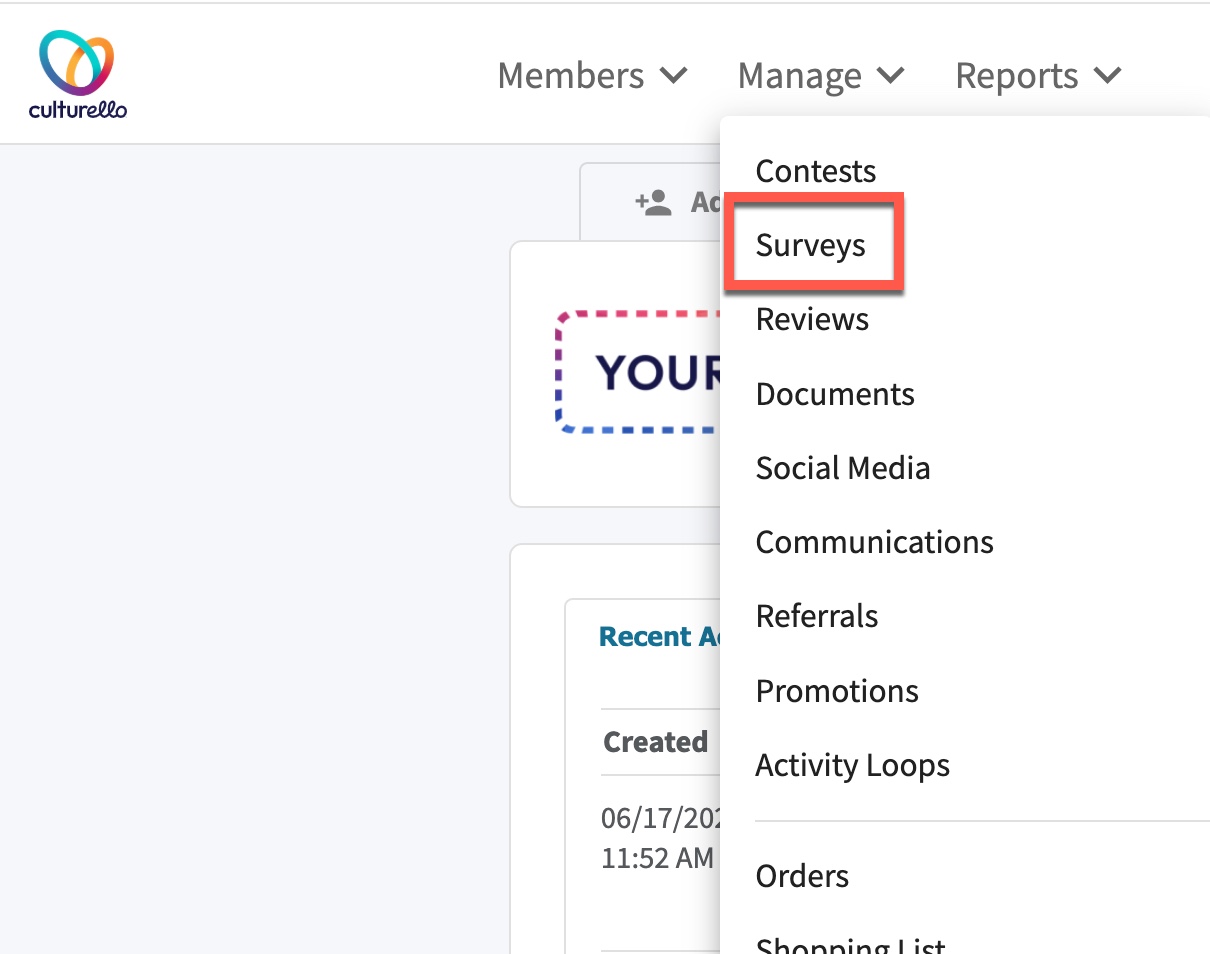1210x954 pixels.
Task: Expand the Members chevron arrow
Action: tap(674, 75)
